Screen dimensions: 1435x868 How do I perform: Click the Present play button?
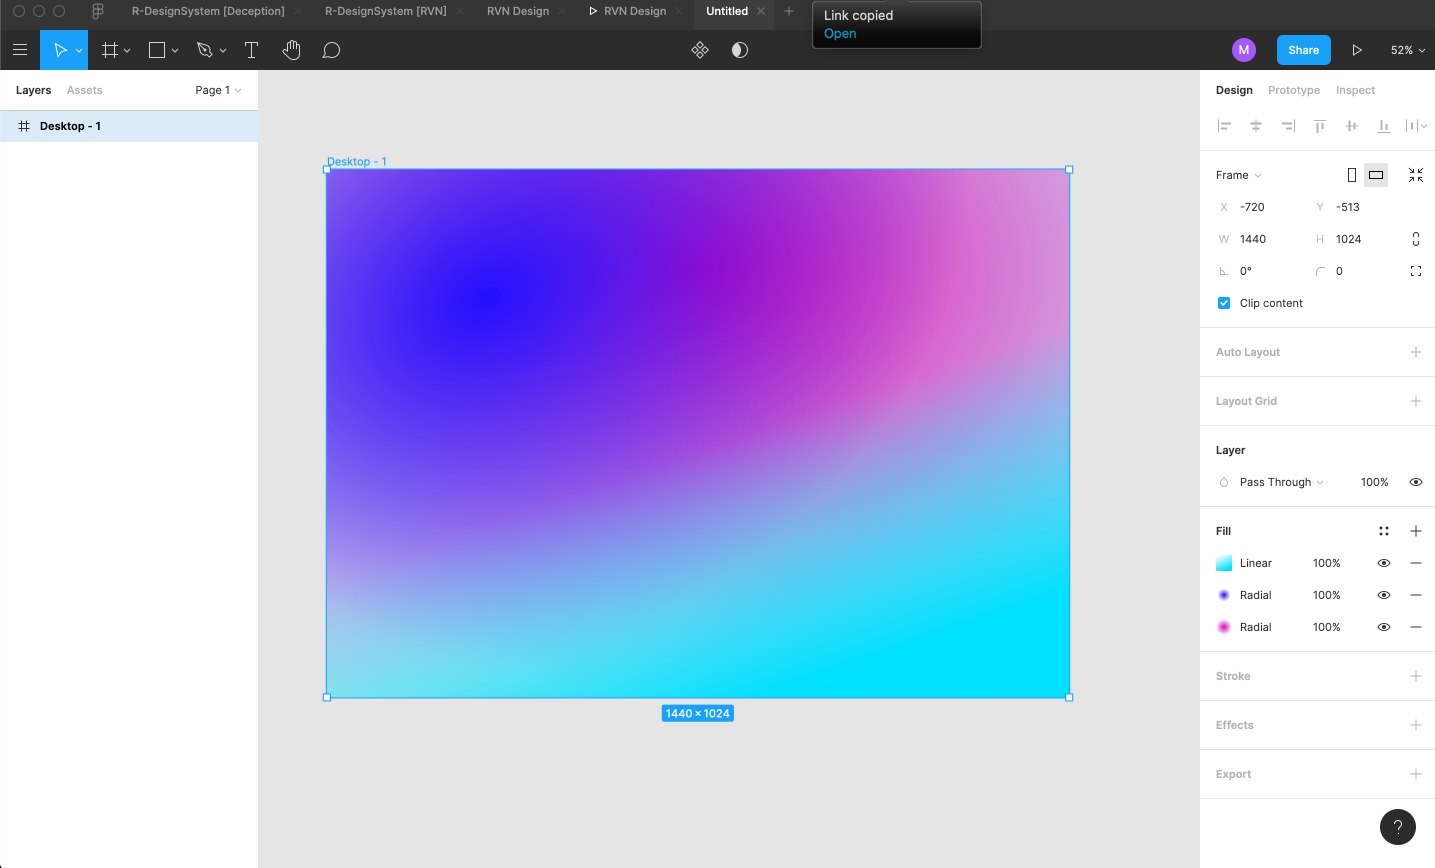coord(1357,50)
